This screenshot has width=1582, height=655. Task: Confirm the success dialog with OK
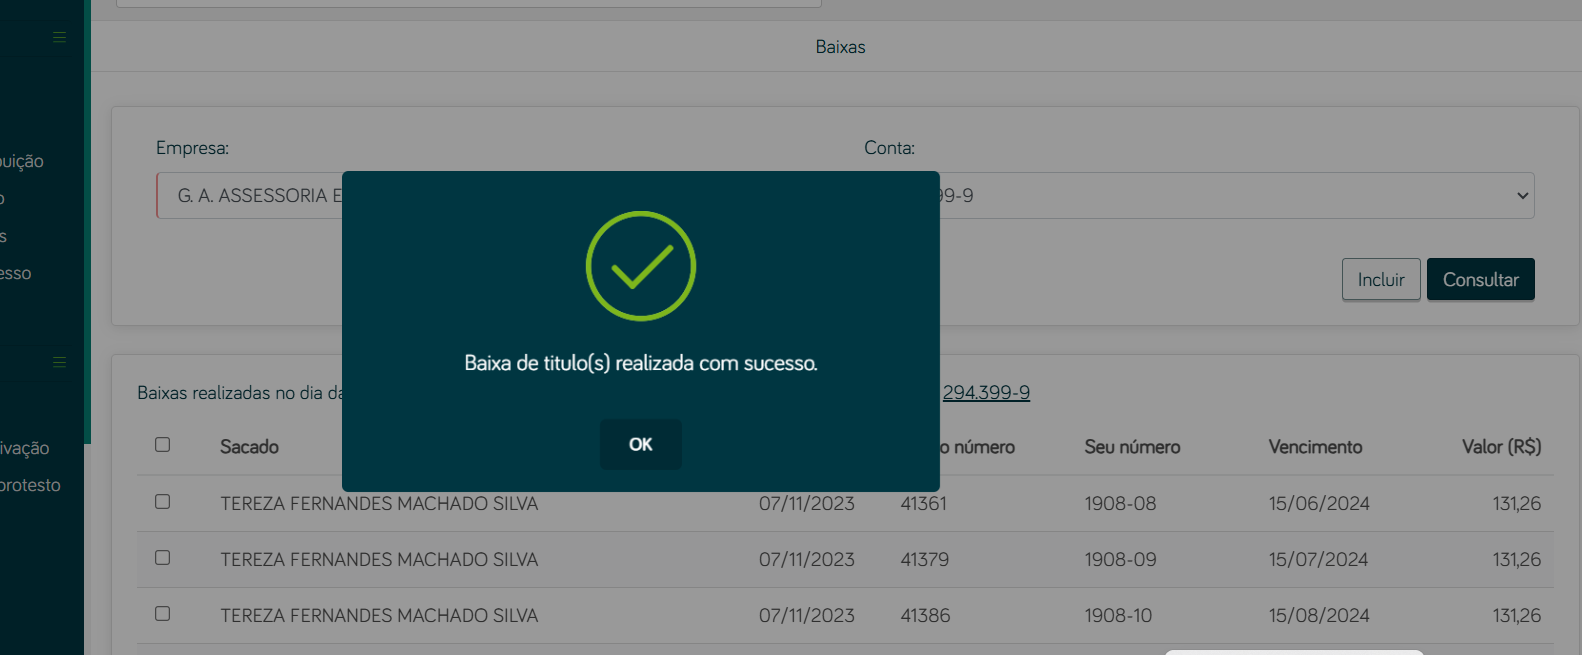[640, 444]
